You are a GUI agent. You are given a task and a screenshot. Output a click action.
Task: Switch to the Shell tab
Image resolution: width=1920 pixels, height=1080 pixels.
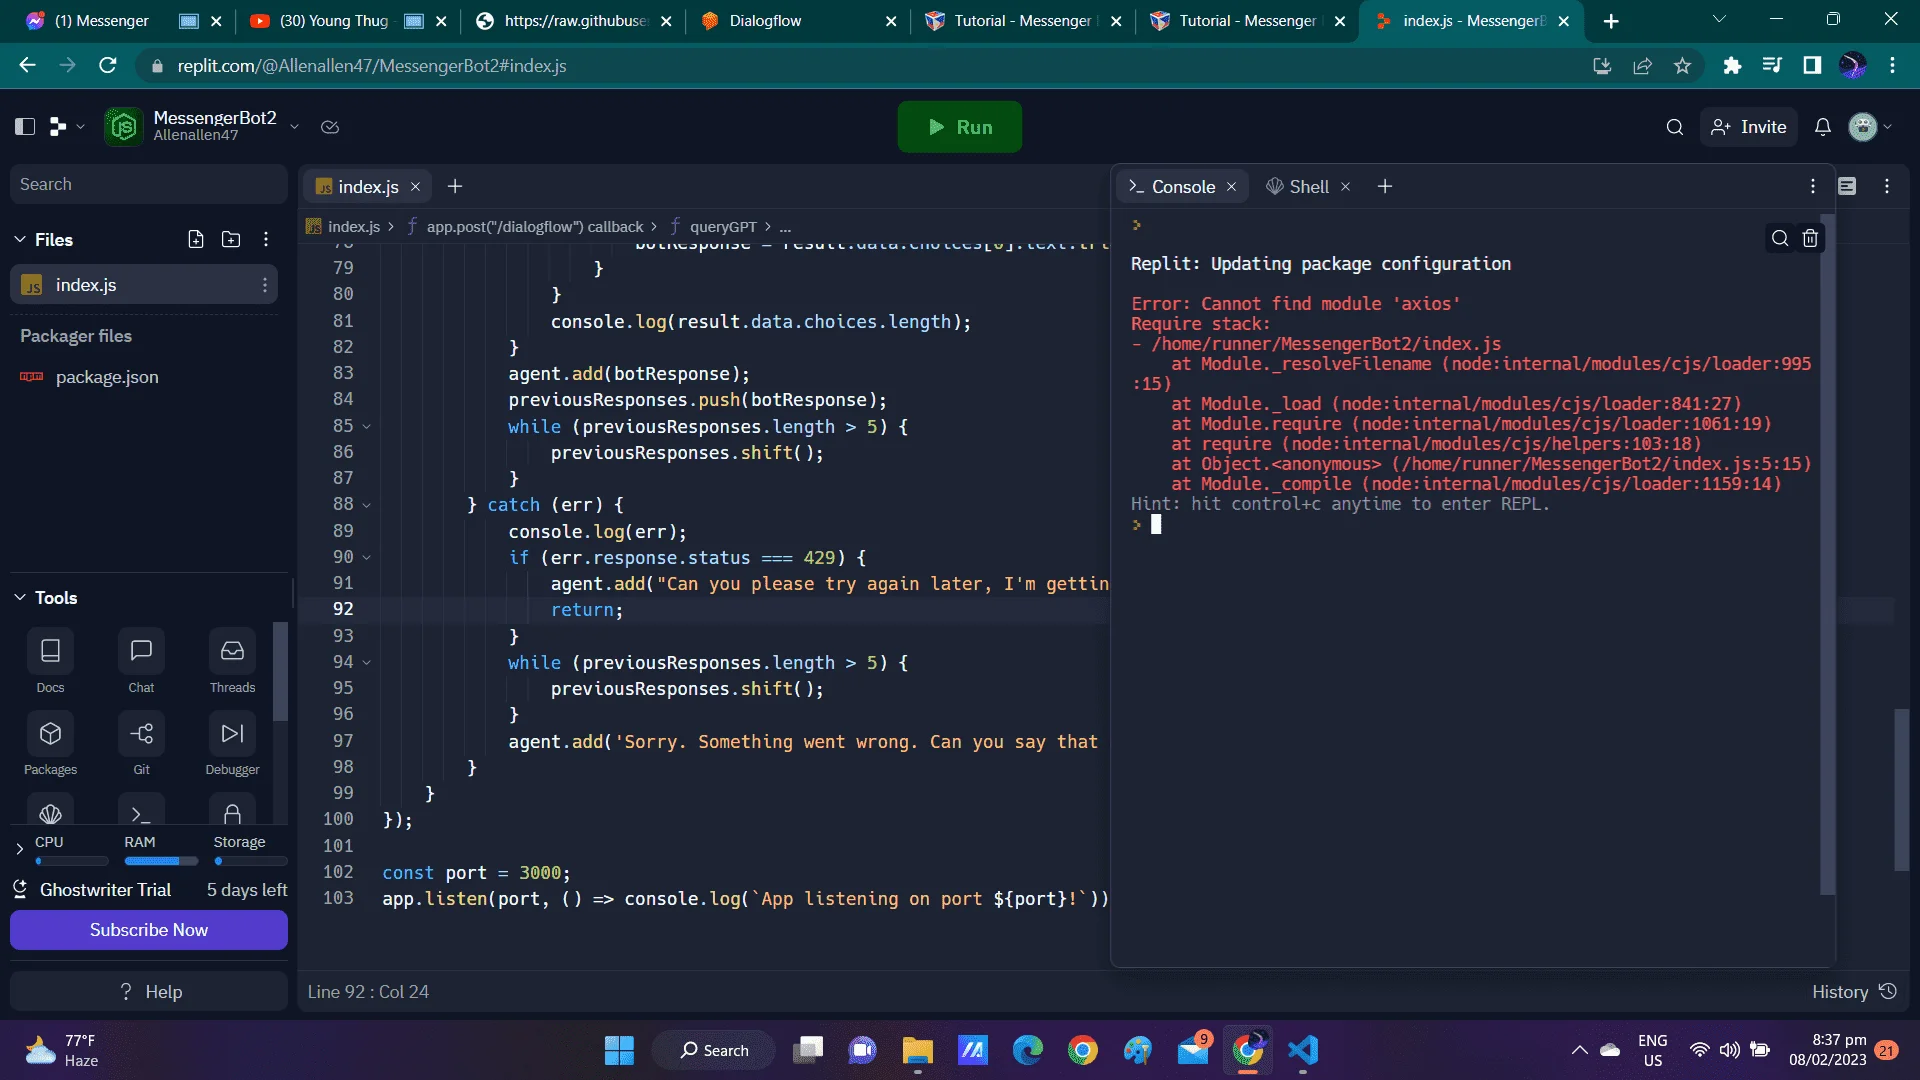1297,187
